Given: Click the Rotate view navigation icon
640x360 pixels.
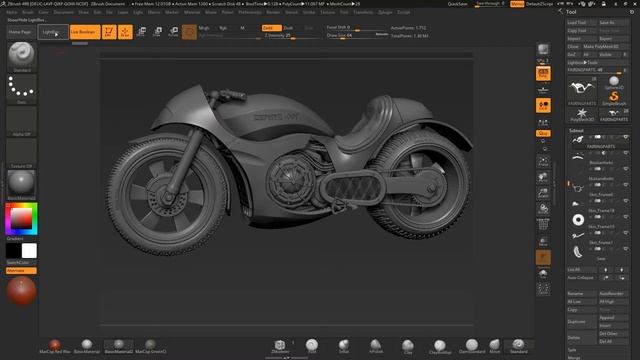Looking at the screenshot, I should 543,209.
